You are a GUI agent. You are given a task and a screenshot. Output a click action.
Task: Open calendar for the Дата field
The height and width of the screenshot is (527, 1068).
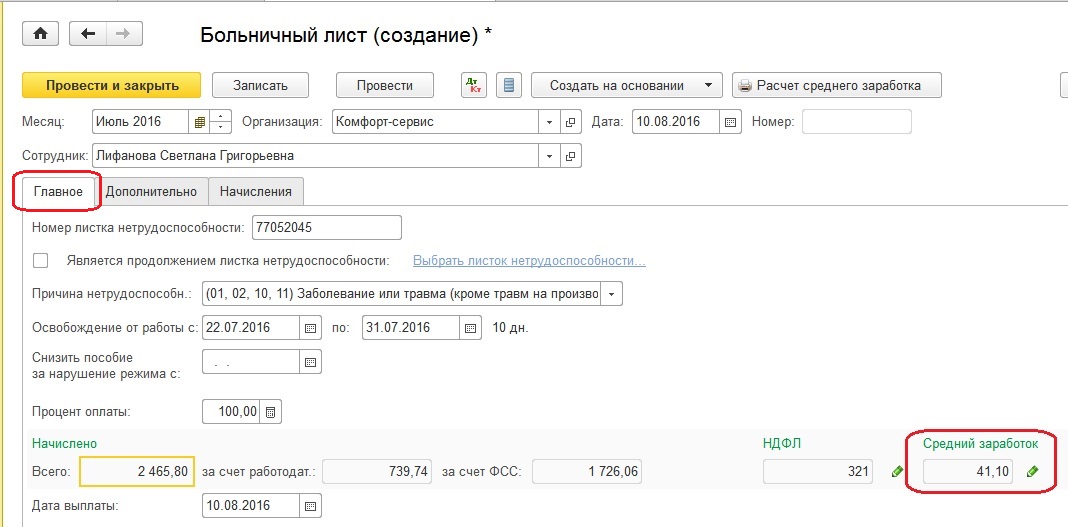click(x=730, y=123)
